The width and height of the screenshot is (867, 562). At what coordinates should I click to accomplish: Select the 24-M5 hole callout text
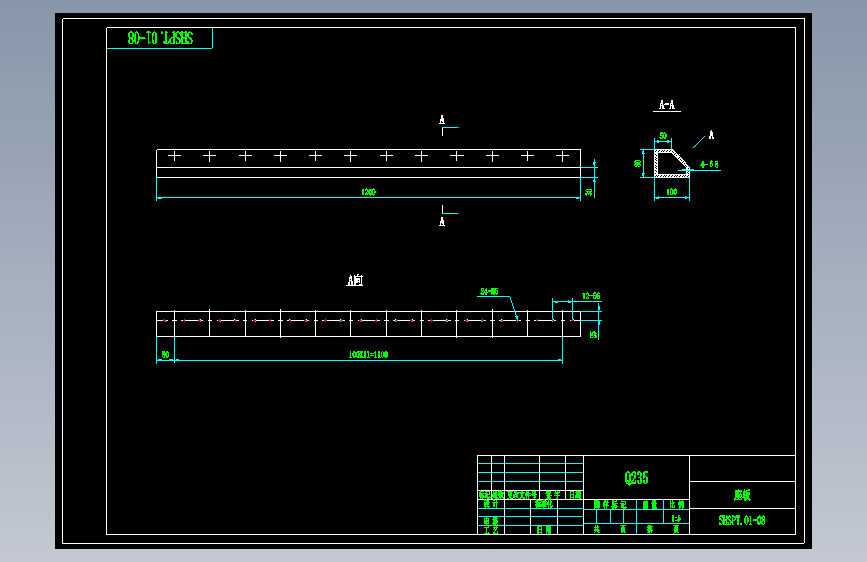click(x=489, y=292)
